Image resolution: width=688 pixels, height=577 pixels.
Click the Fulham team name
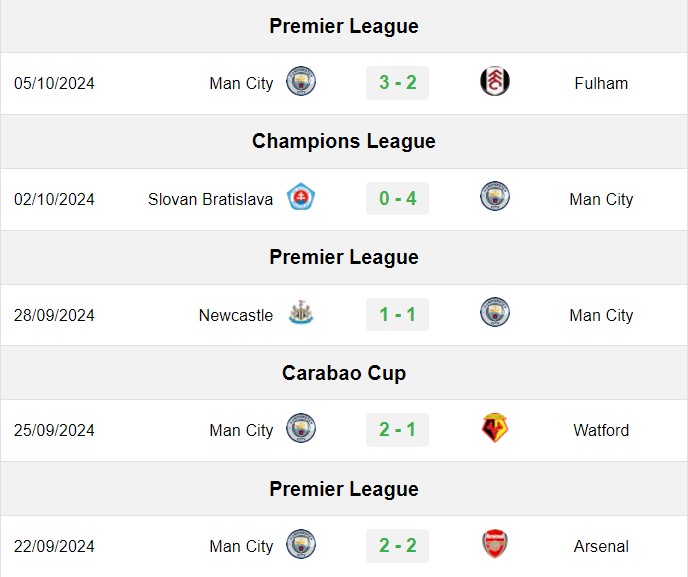pos(601,83)
